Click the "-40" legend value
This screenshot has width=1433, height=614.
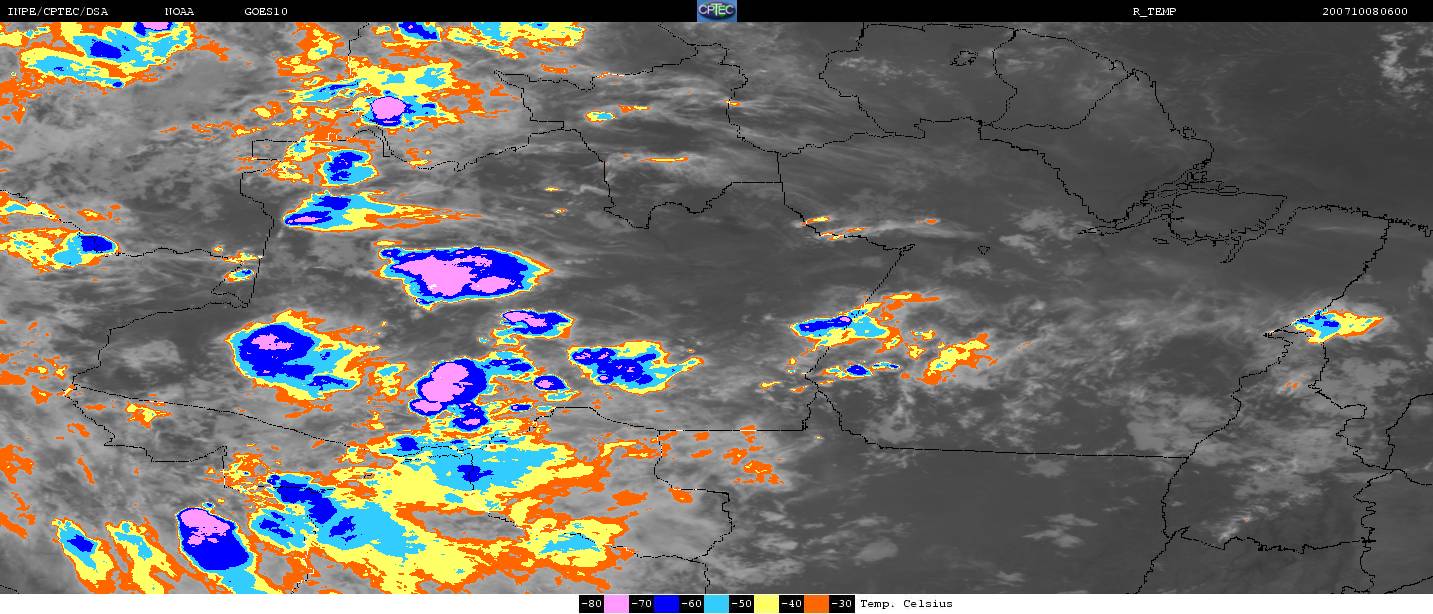tap(791, 603)
